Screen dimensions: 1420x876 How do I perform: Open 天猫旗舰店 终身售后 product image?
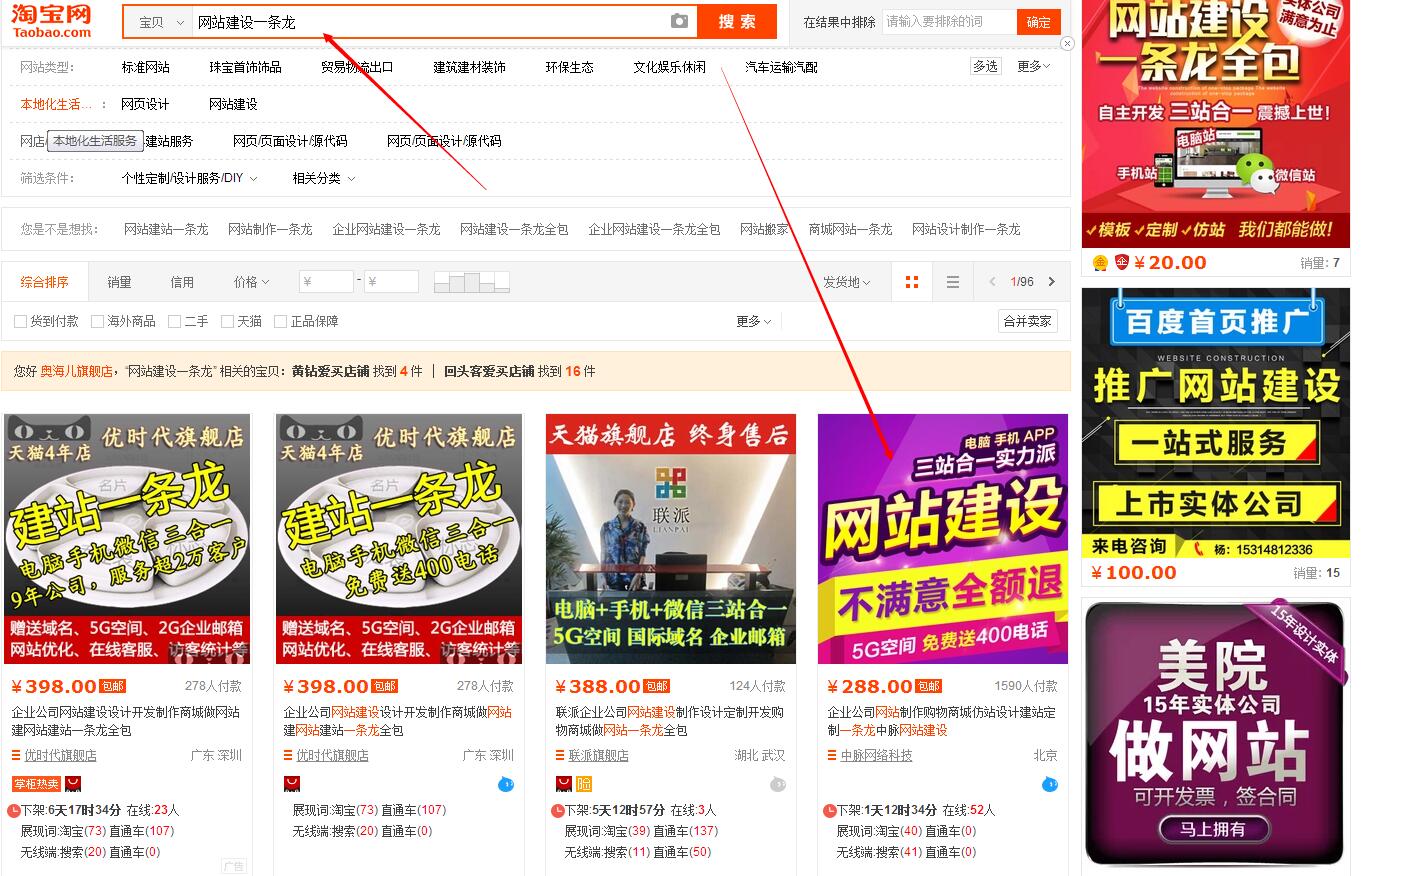(x=671, y=539)
